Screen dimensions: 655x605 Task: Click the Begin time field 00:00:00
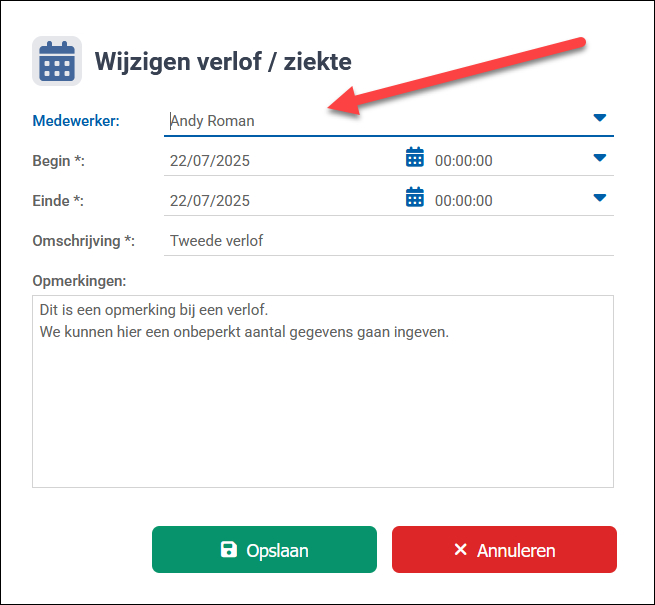[500, 160]
